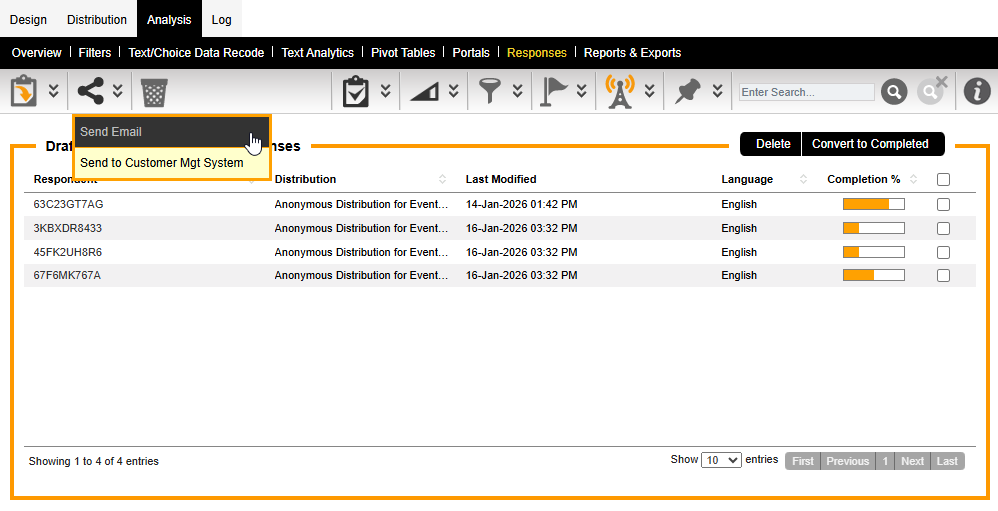The width and height of the screenshot is (998, 511).
Task: Click the clipboard checkmark icon
Action: coord(355,92)
